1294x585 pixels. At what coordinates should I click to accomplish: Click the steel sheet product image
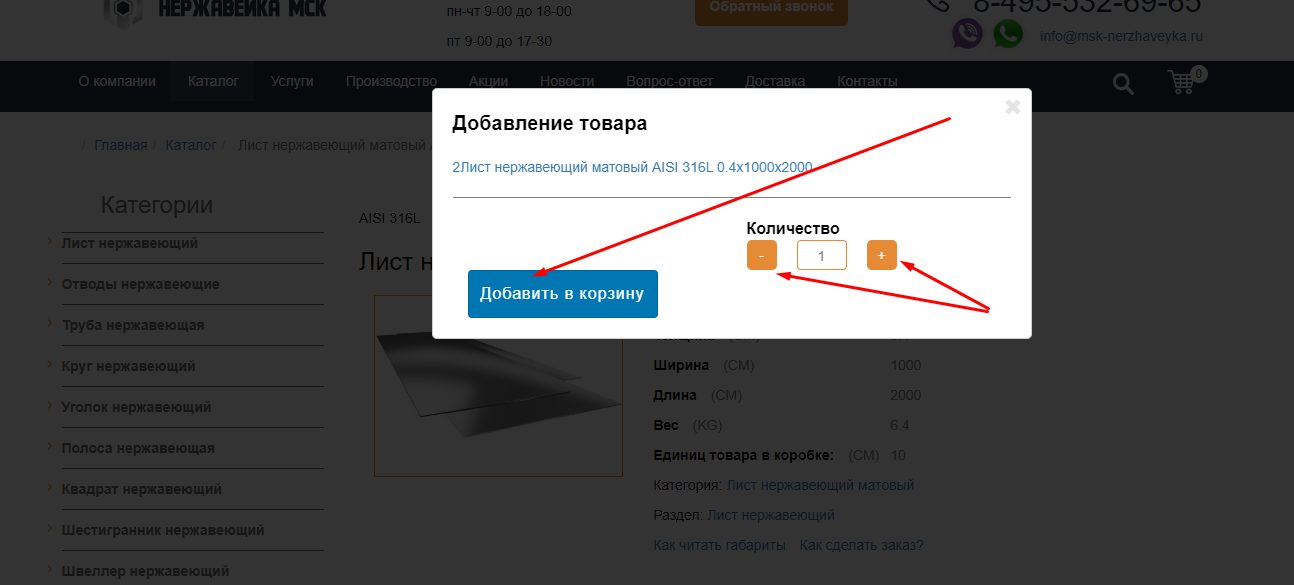(x=498, y=386)
